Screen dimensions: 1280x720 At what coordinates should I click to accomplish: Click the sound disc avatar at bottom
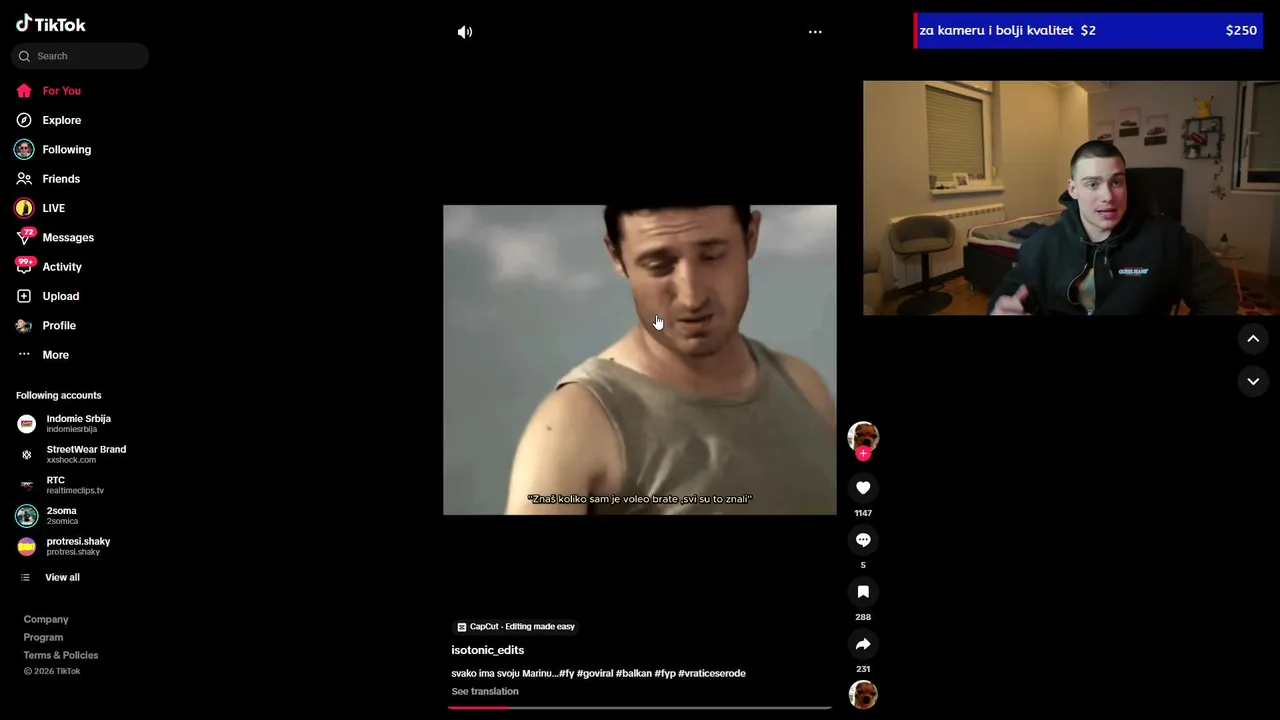pyautogui.click(x=863, y=694)
